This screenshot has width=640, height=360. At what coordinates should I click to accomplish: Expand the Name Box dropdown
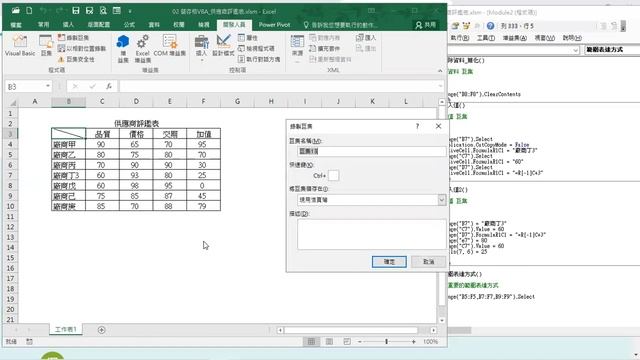coord(48,86)
